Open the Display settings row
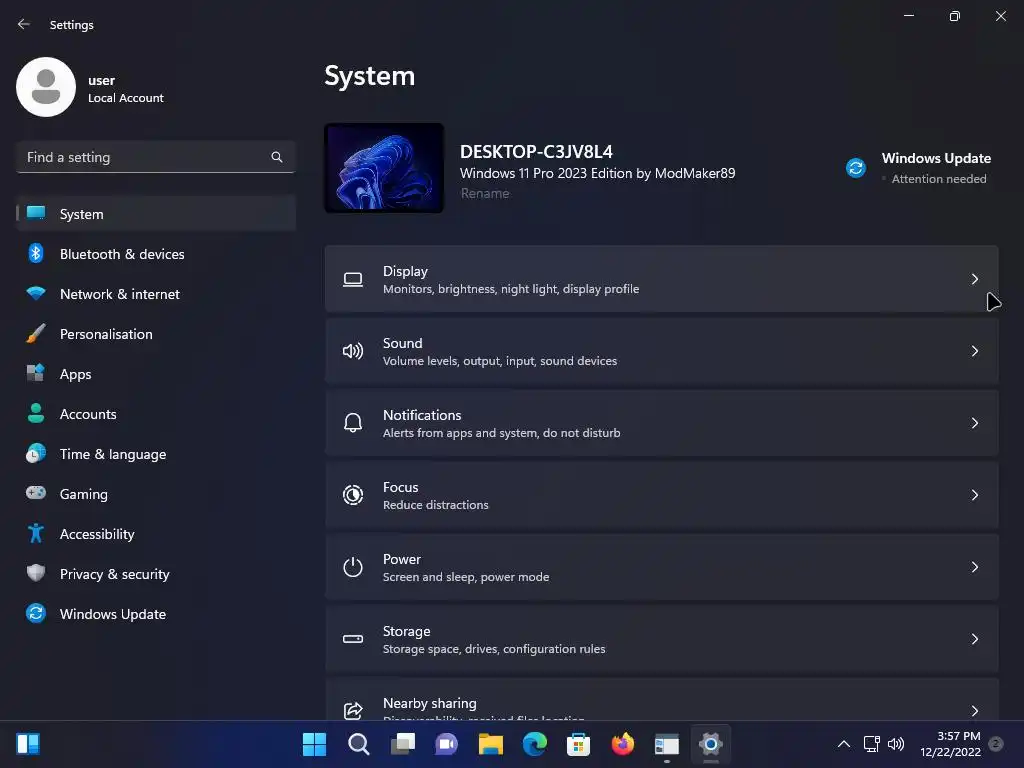 pyautogui.click(x=662, y=280)
